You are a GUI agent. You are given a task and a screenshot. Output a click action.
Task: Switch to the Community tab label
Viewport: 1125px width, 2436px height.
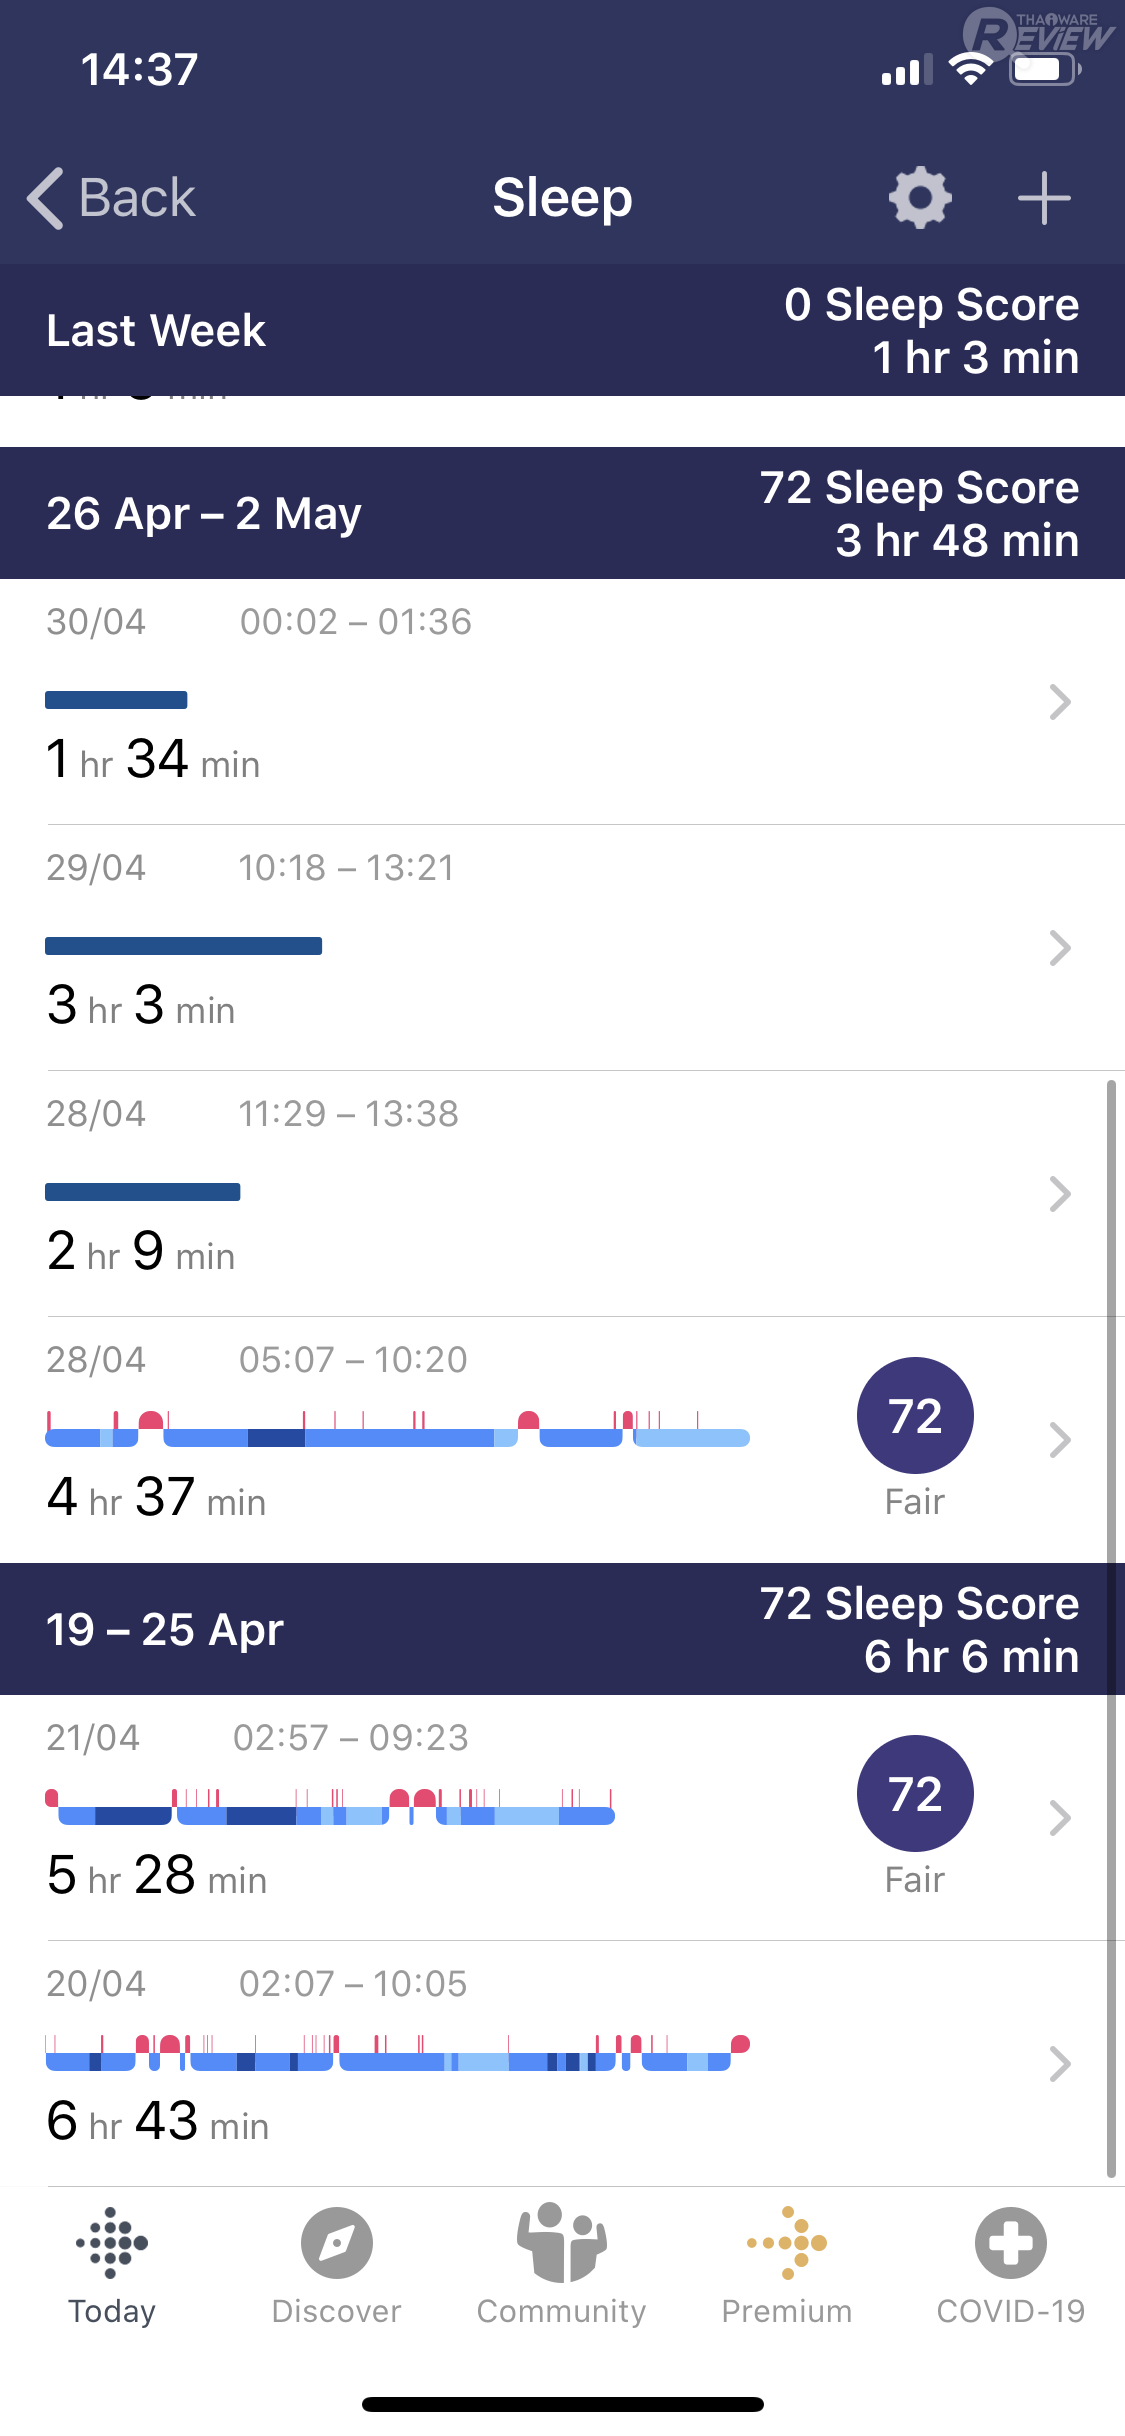click(x=561, y=2311)
